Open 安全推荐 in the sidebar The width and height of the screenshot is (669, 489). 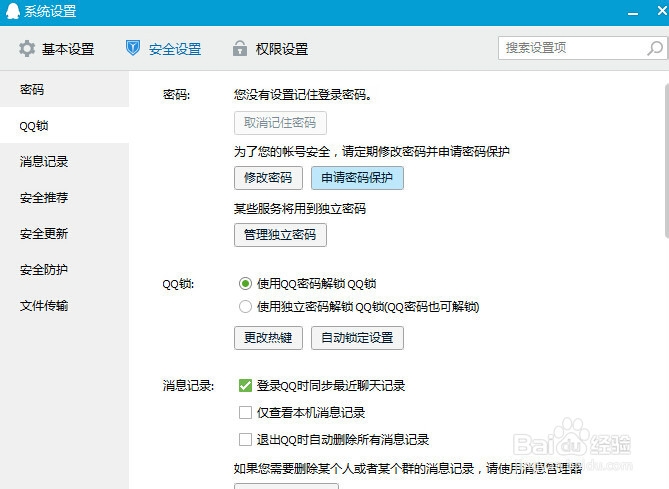tap(64, 197)
